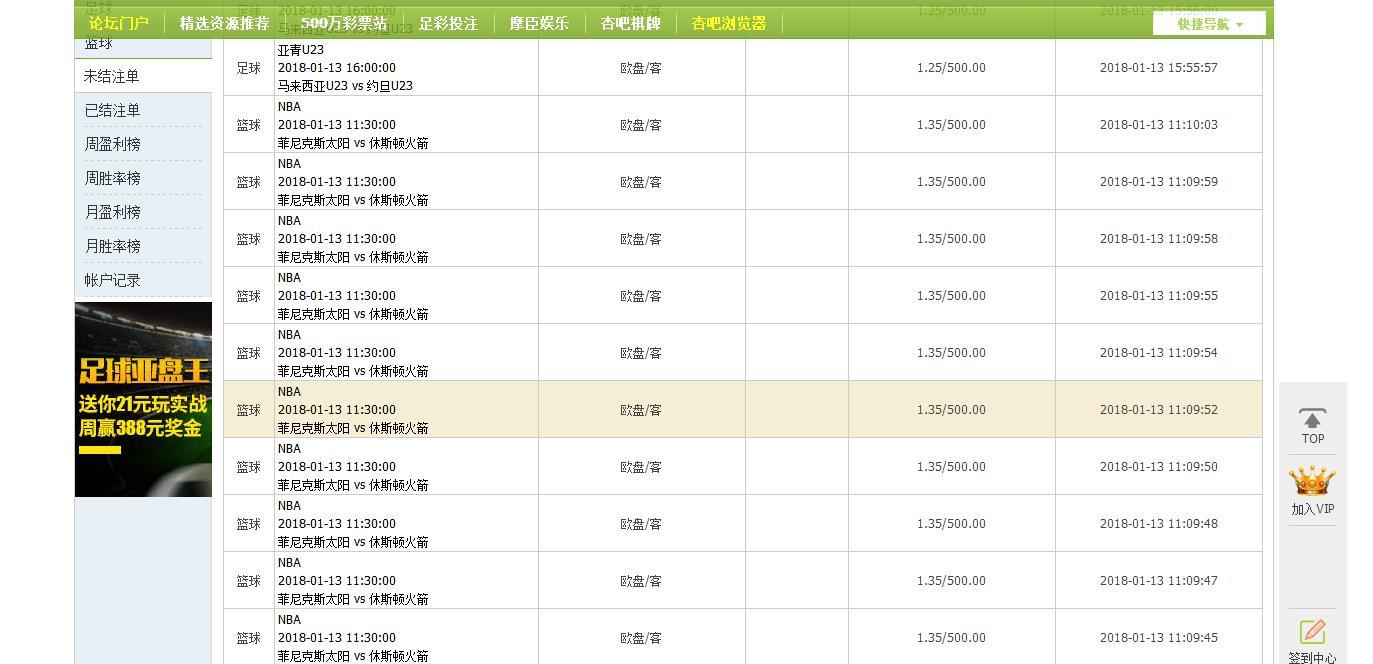Click timestamp 2018-01-13 11:09:59

tap(1158, 182)
